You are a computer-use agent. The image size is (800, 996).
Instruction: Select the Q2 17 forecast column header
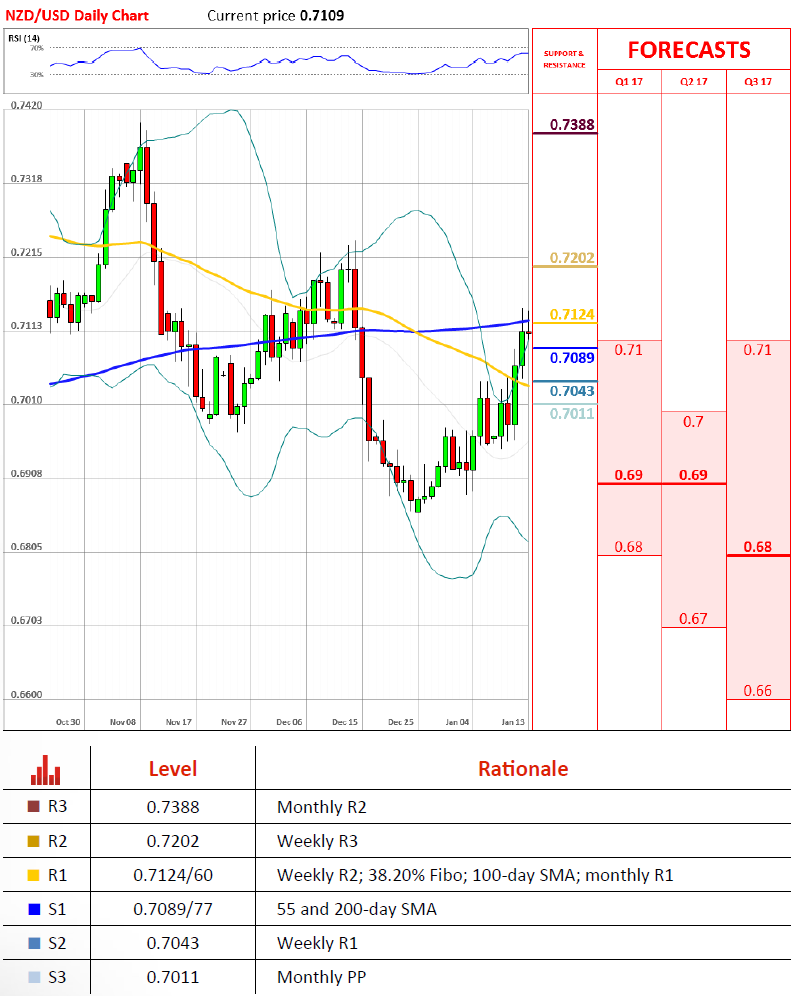pyautogui.click(x=694, y=82)
